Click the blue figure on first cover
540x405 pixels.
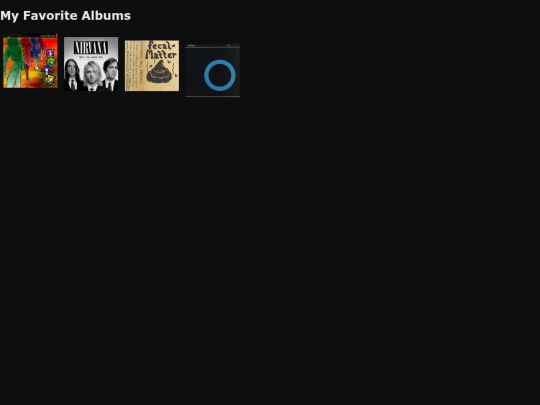[x=36, y=52]
